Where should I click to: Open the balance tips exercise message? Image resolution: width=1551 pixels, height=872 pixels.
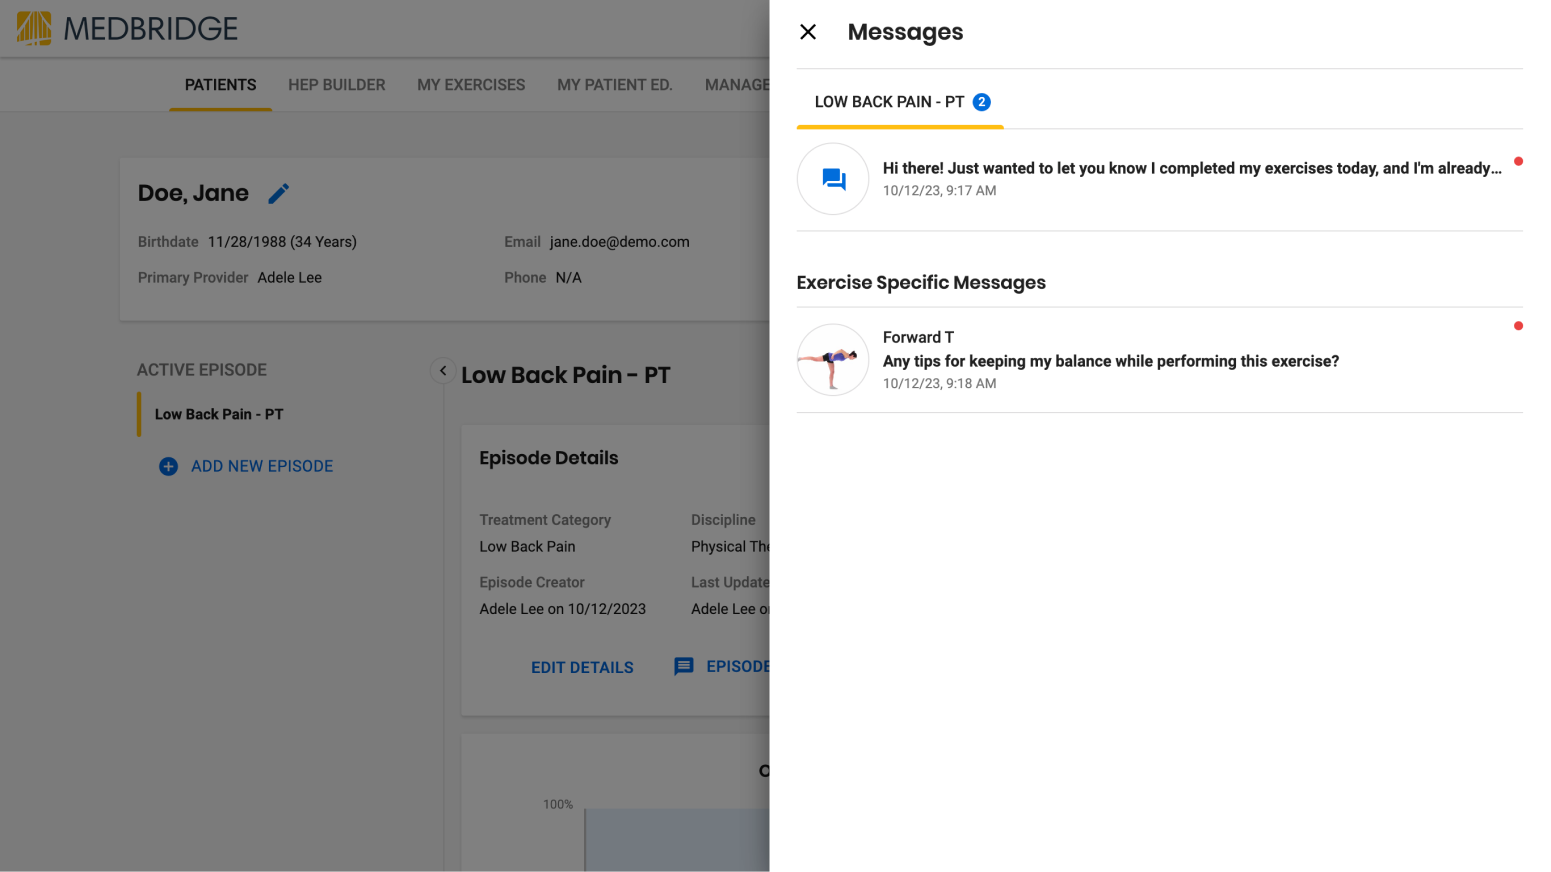(x=1110, y=361)
